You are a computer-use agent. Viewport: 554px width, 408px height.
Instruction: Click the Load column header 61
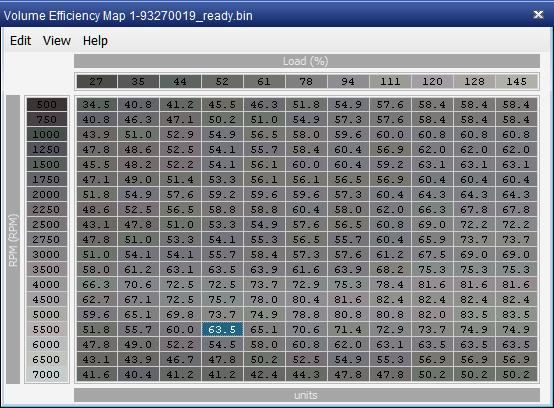pos(264,82)
